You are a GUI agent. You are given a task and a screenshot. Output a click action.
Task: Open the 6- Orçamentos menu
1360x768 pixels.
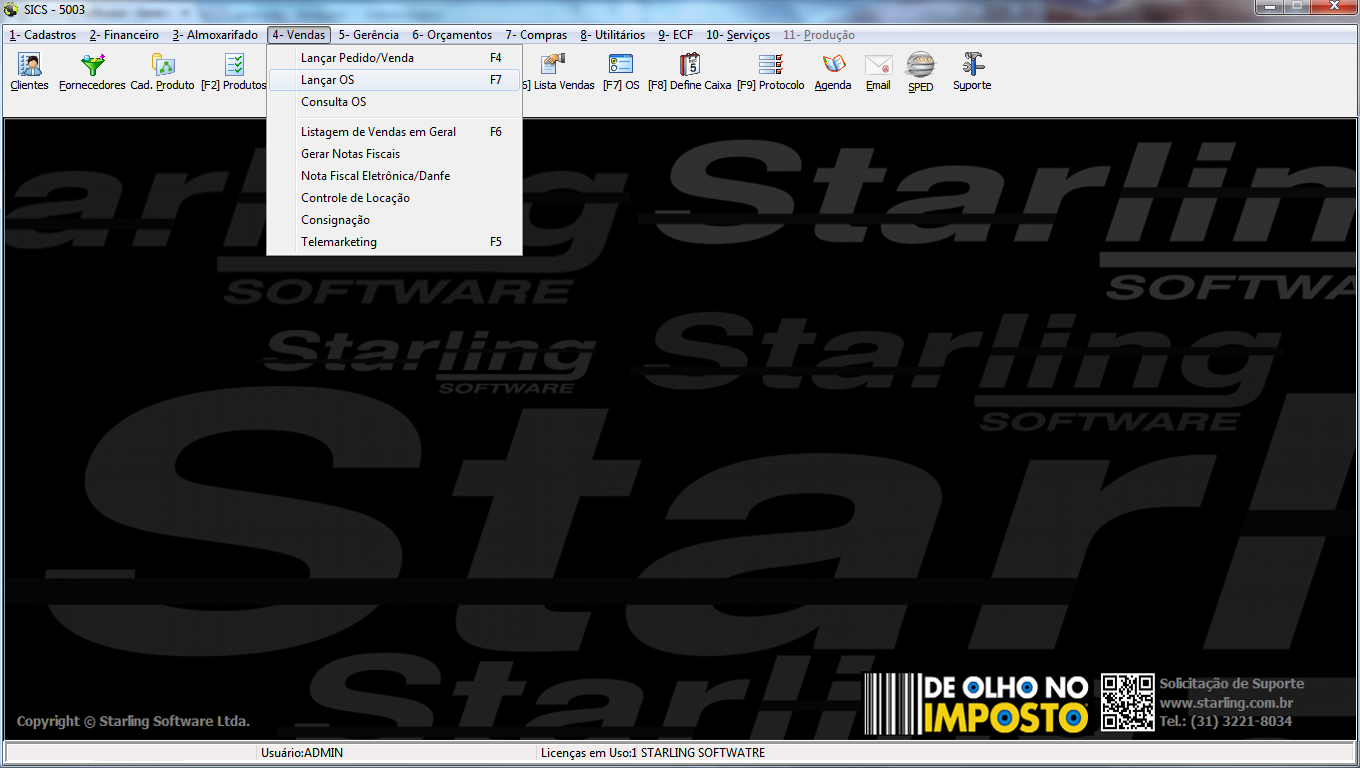[452, 35]
